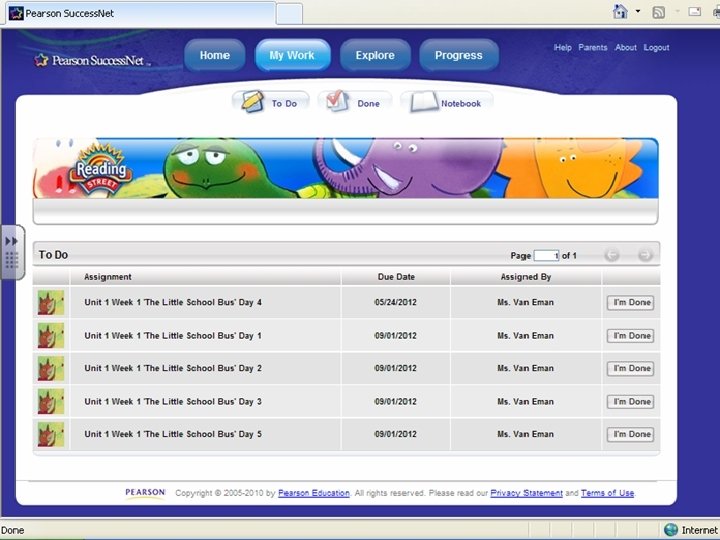Click the Due Date column header
This screenshot has width=720, height=540.
(396, 277)
